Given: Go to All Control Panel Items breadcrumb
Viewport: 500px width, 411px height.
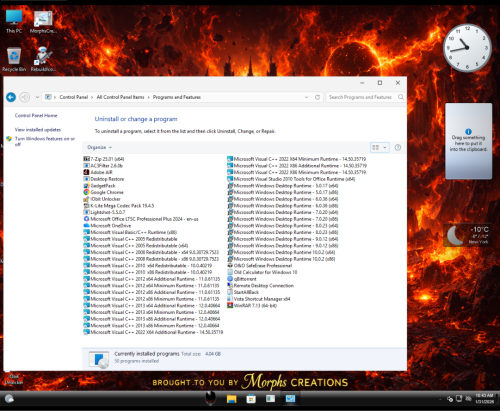Looking at the screenshot, I should click(x=120, y=97).
